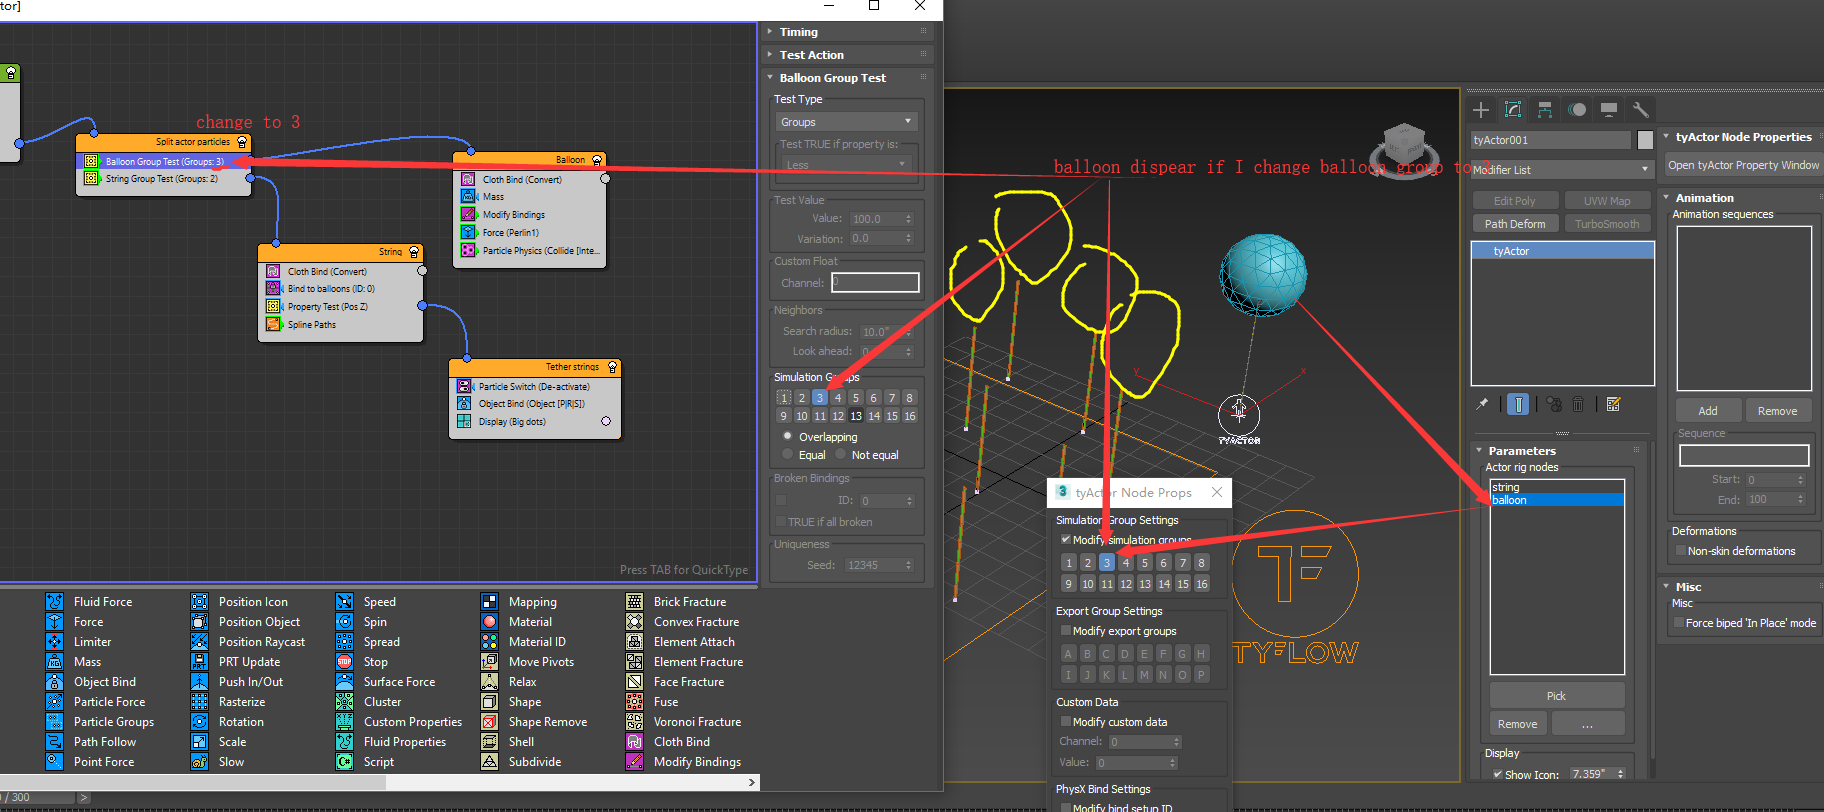Viewport: 1824px width, 812px height.
Task: Enable Non-skin deformations checkbox
Action: [x=1680, y=551]
